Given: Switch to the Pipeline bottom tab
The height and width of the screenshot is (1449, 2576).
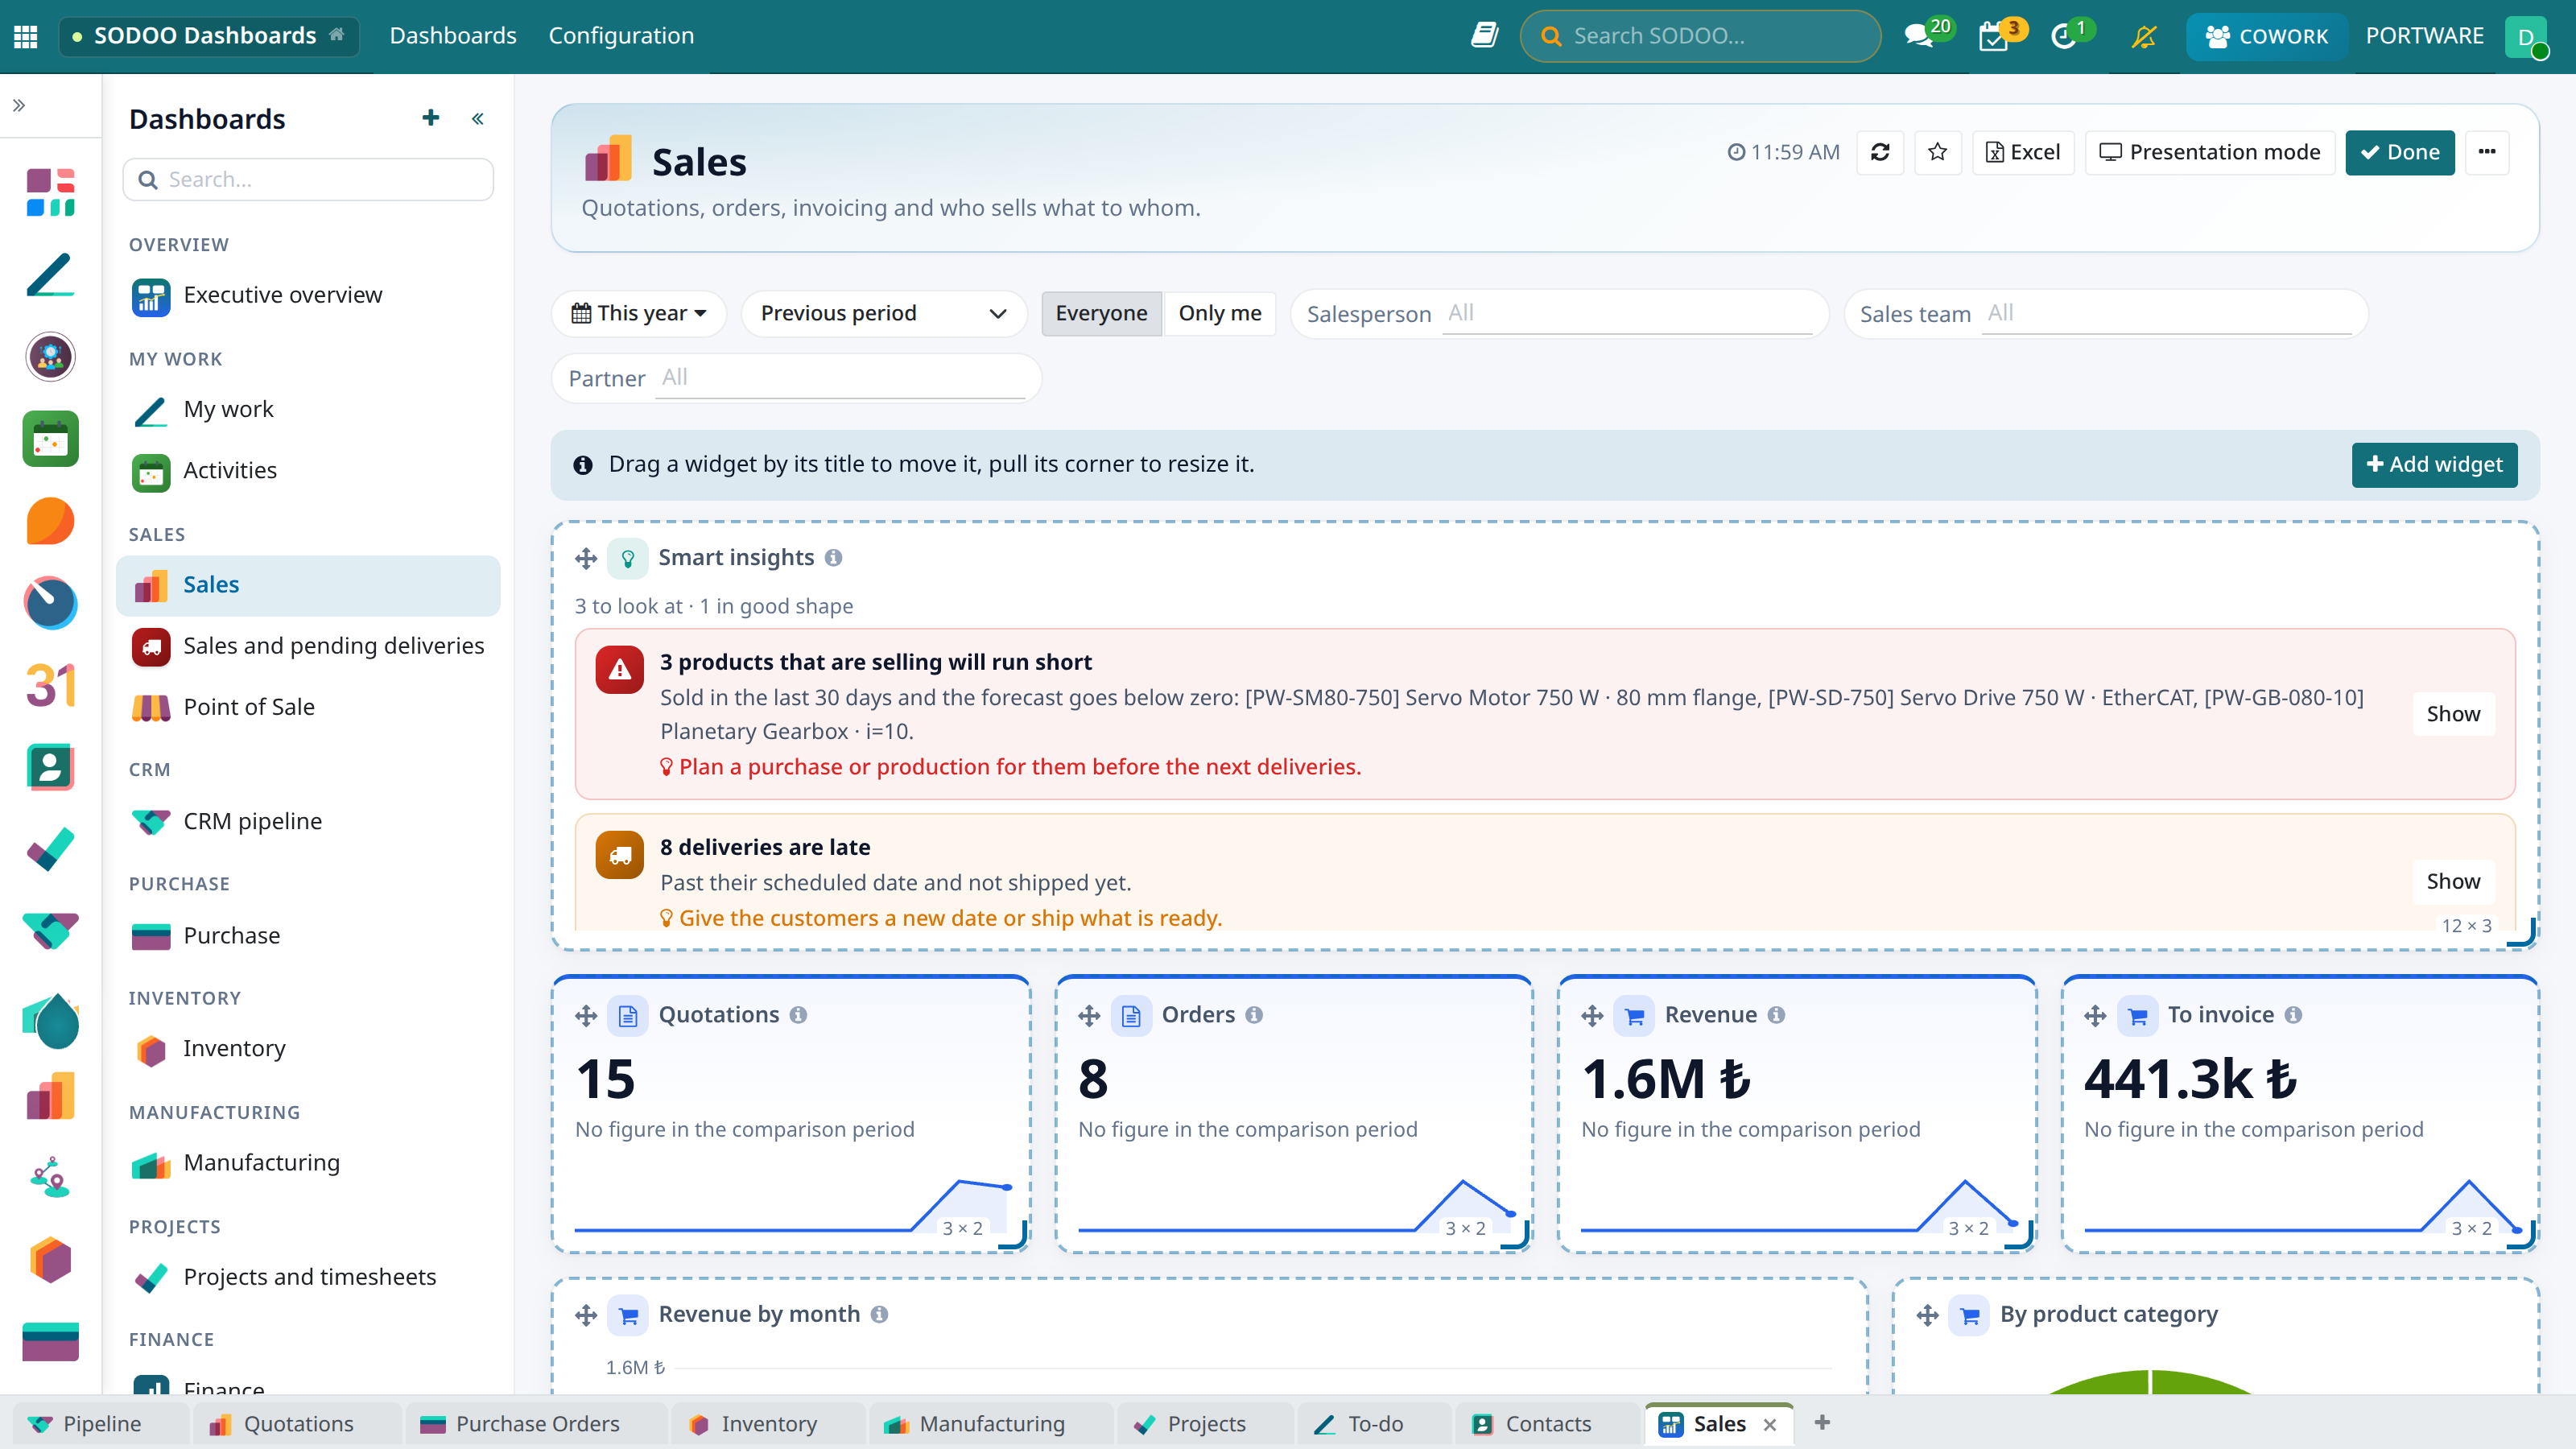Looking at the screenshot, I should [100, 1423].
